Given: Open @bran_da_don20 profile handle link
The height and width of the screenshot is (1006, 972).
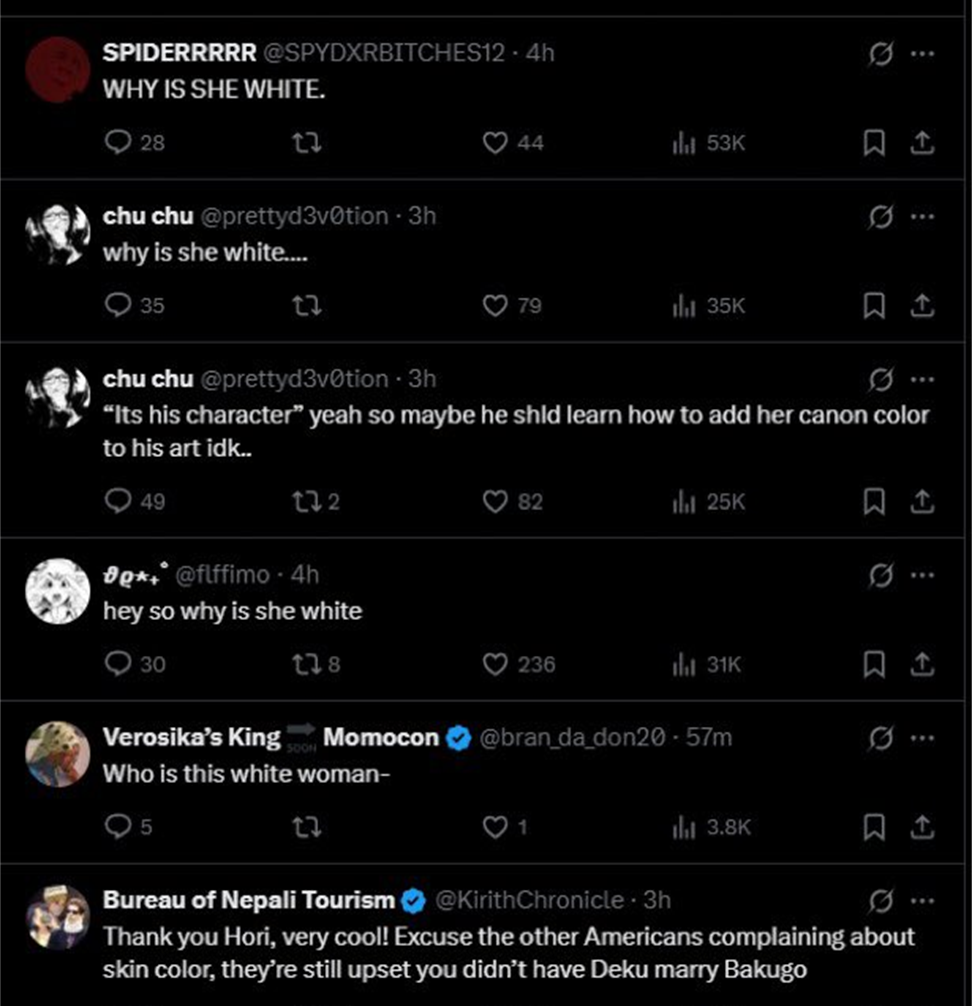Looking at the screenshot, I should (x=572, y=738).
